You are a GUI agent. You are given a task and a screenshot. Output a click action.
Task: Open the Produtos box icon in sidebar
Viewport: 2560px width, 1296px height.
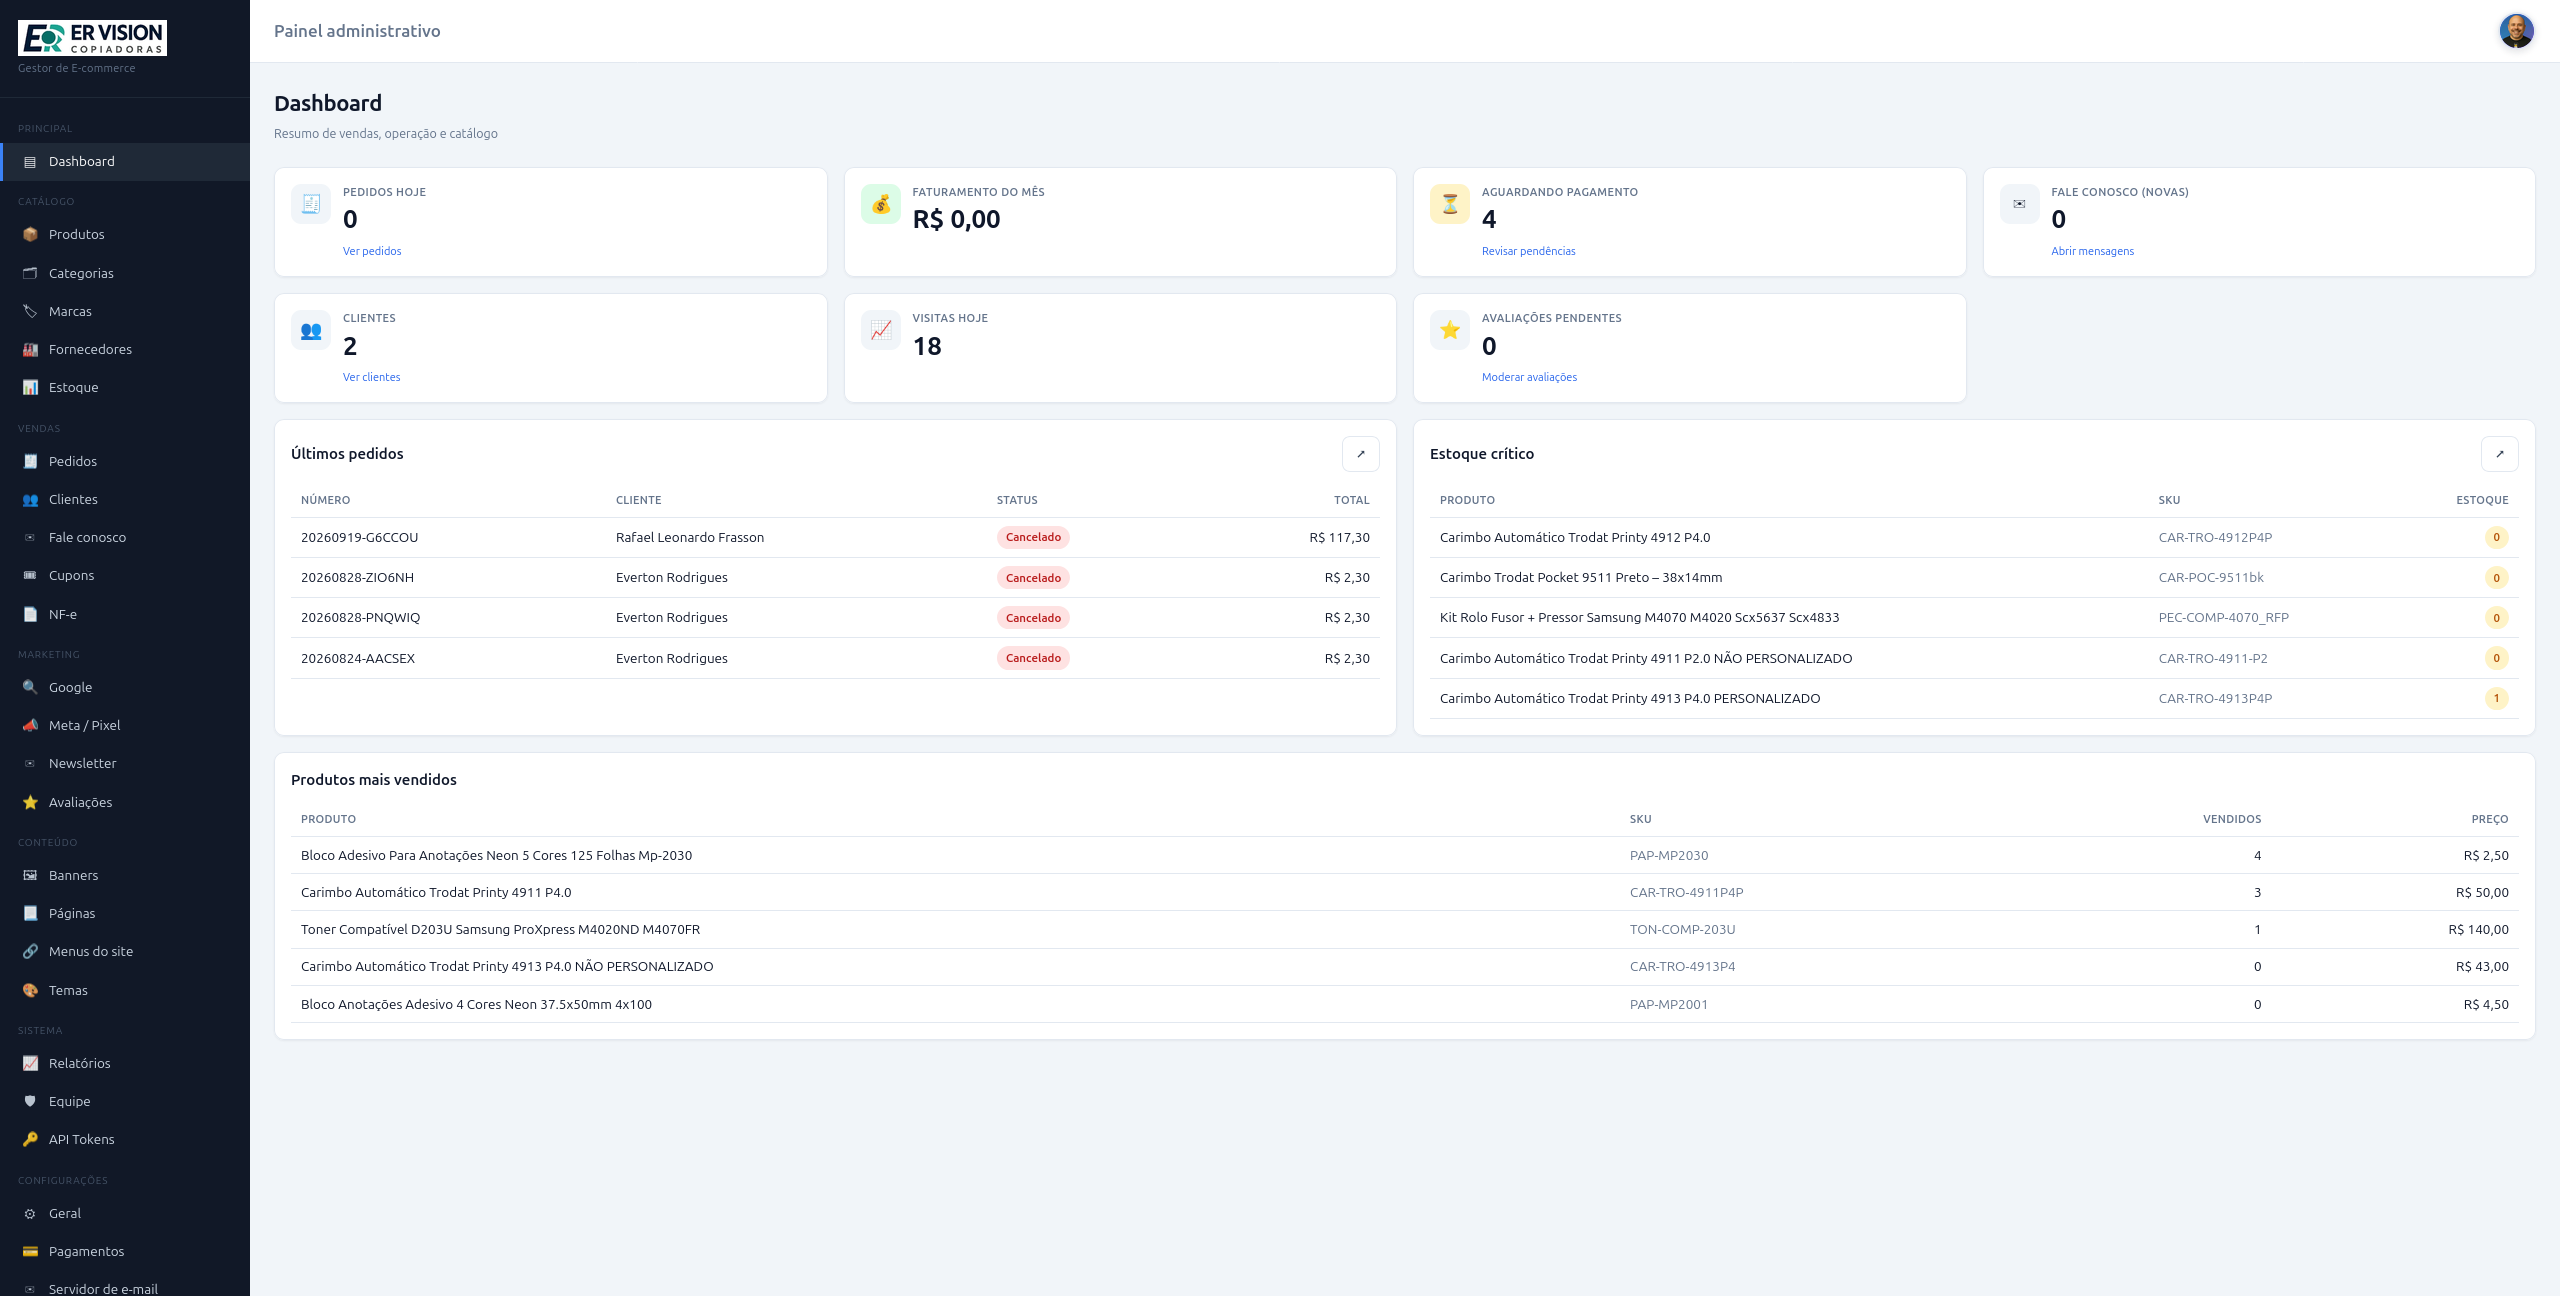(30, 234)
